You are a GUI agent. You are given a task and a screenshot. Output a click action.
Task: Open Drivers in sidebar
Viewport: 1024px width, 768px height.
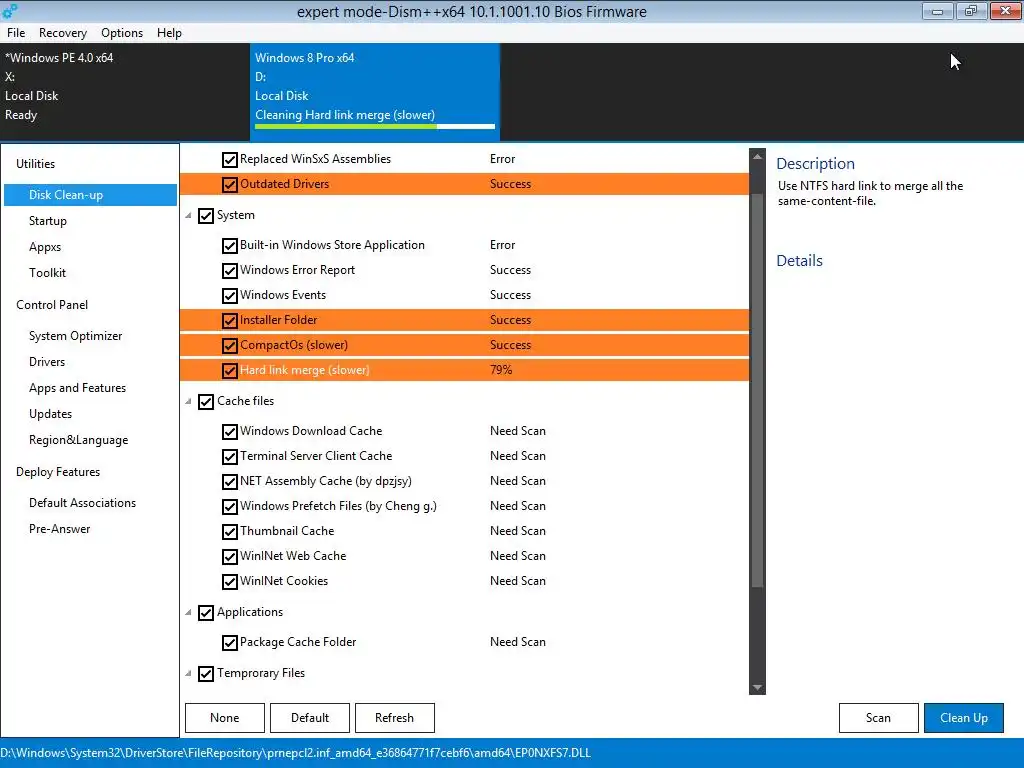47,362
